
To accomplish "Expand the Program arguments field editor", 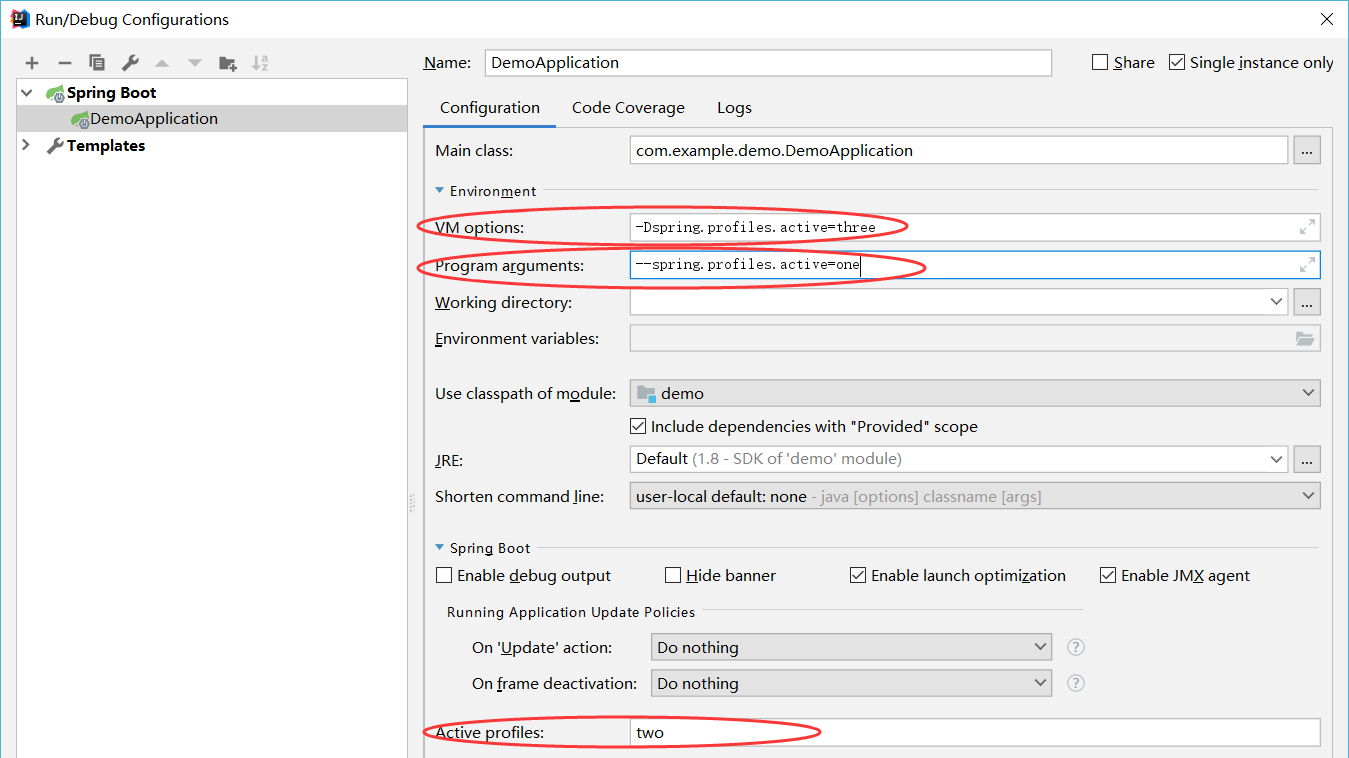I will pos(1307,265).
